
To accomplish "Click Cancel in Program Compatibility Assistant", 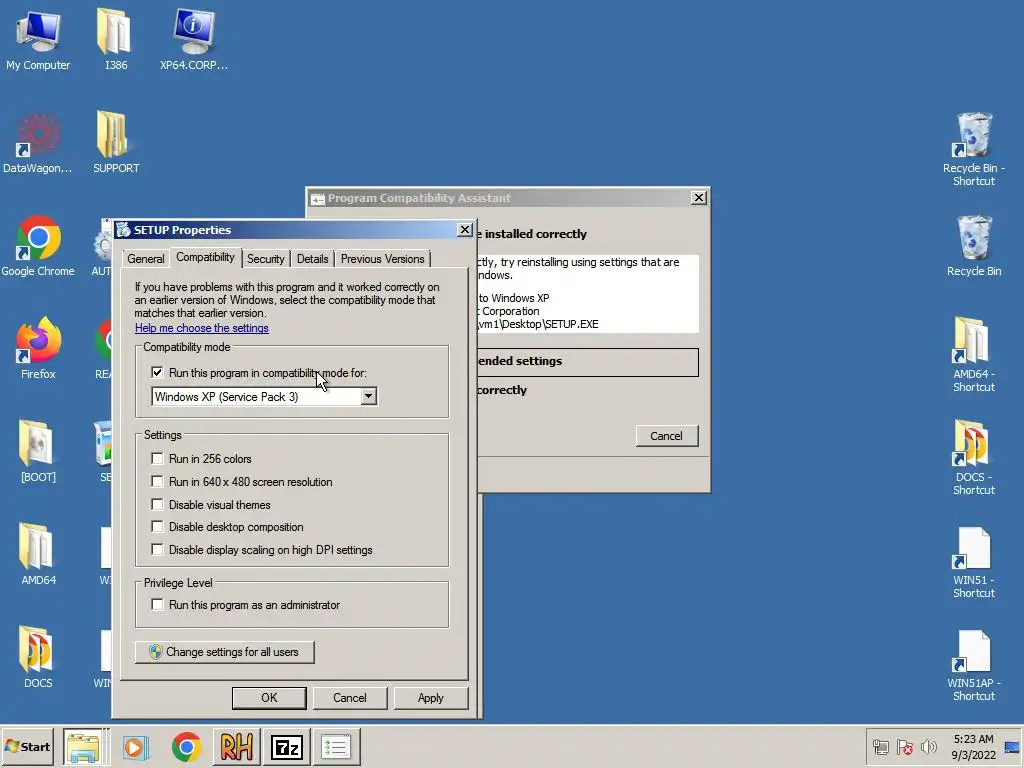I will pyautogui.click(x=666, y=436).
